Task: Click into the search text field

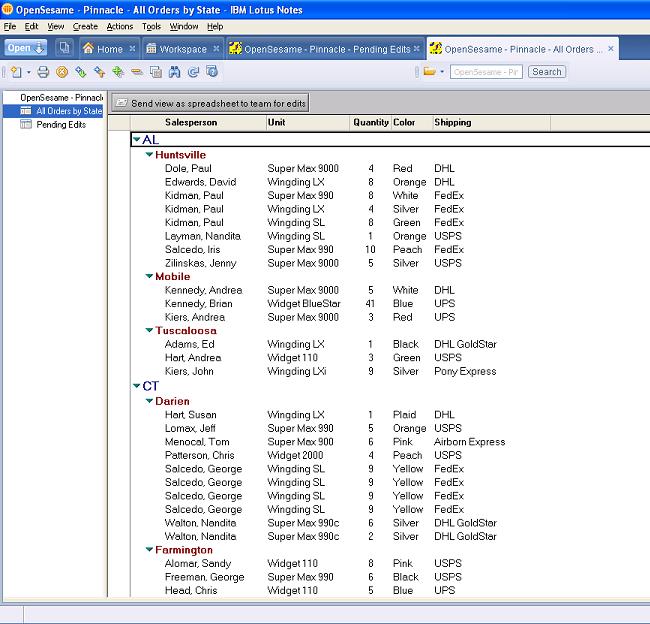Action: [x=485, y=72]
